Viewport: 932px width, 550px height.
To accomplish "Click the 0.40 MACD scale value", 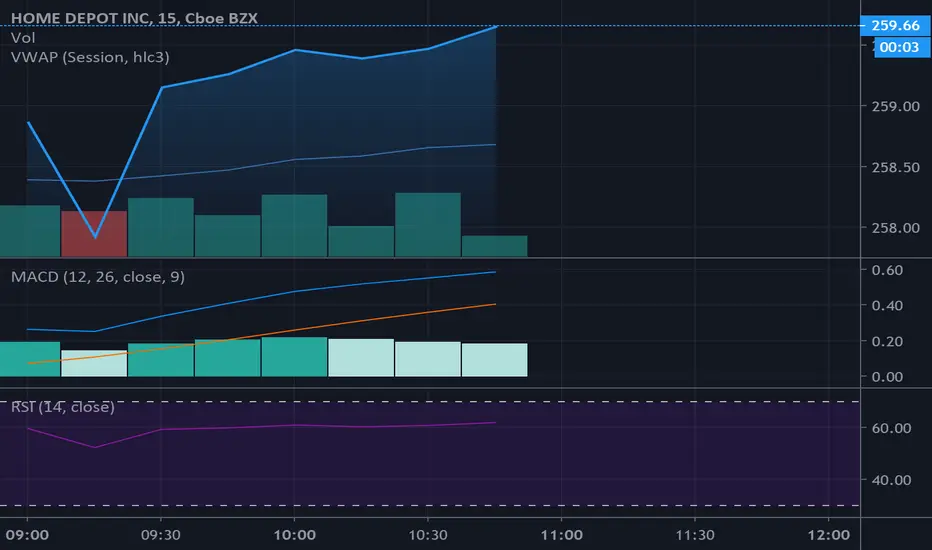I will 887,306.
